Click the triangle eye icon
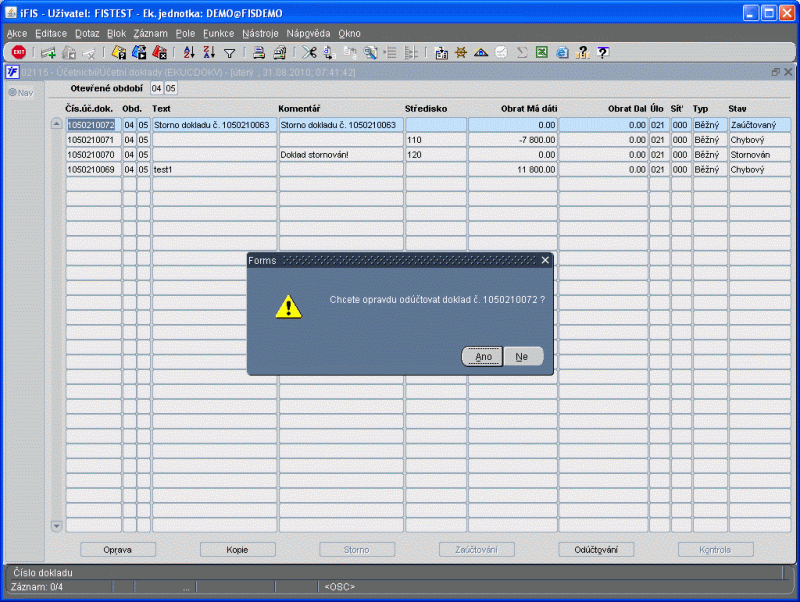800x602 pixels. (481, 52)
